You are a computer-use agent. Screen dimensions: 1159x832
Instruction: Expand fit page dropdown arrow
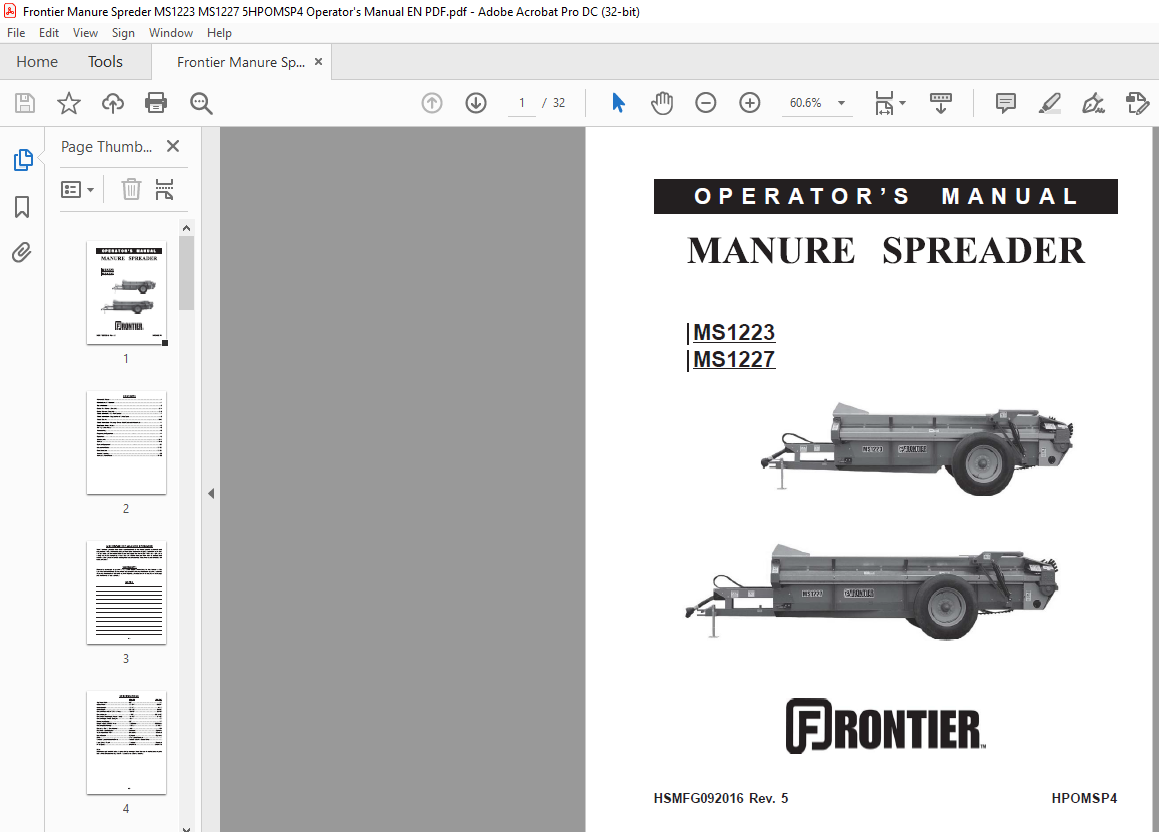(x=903, y=103)
